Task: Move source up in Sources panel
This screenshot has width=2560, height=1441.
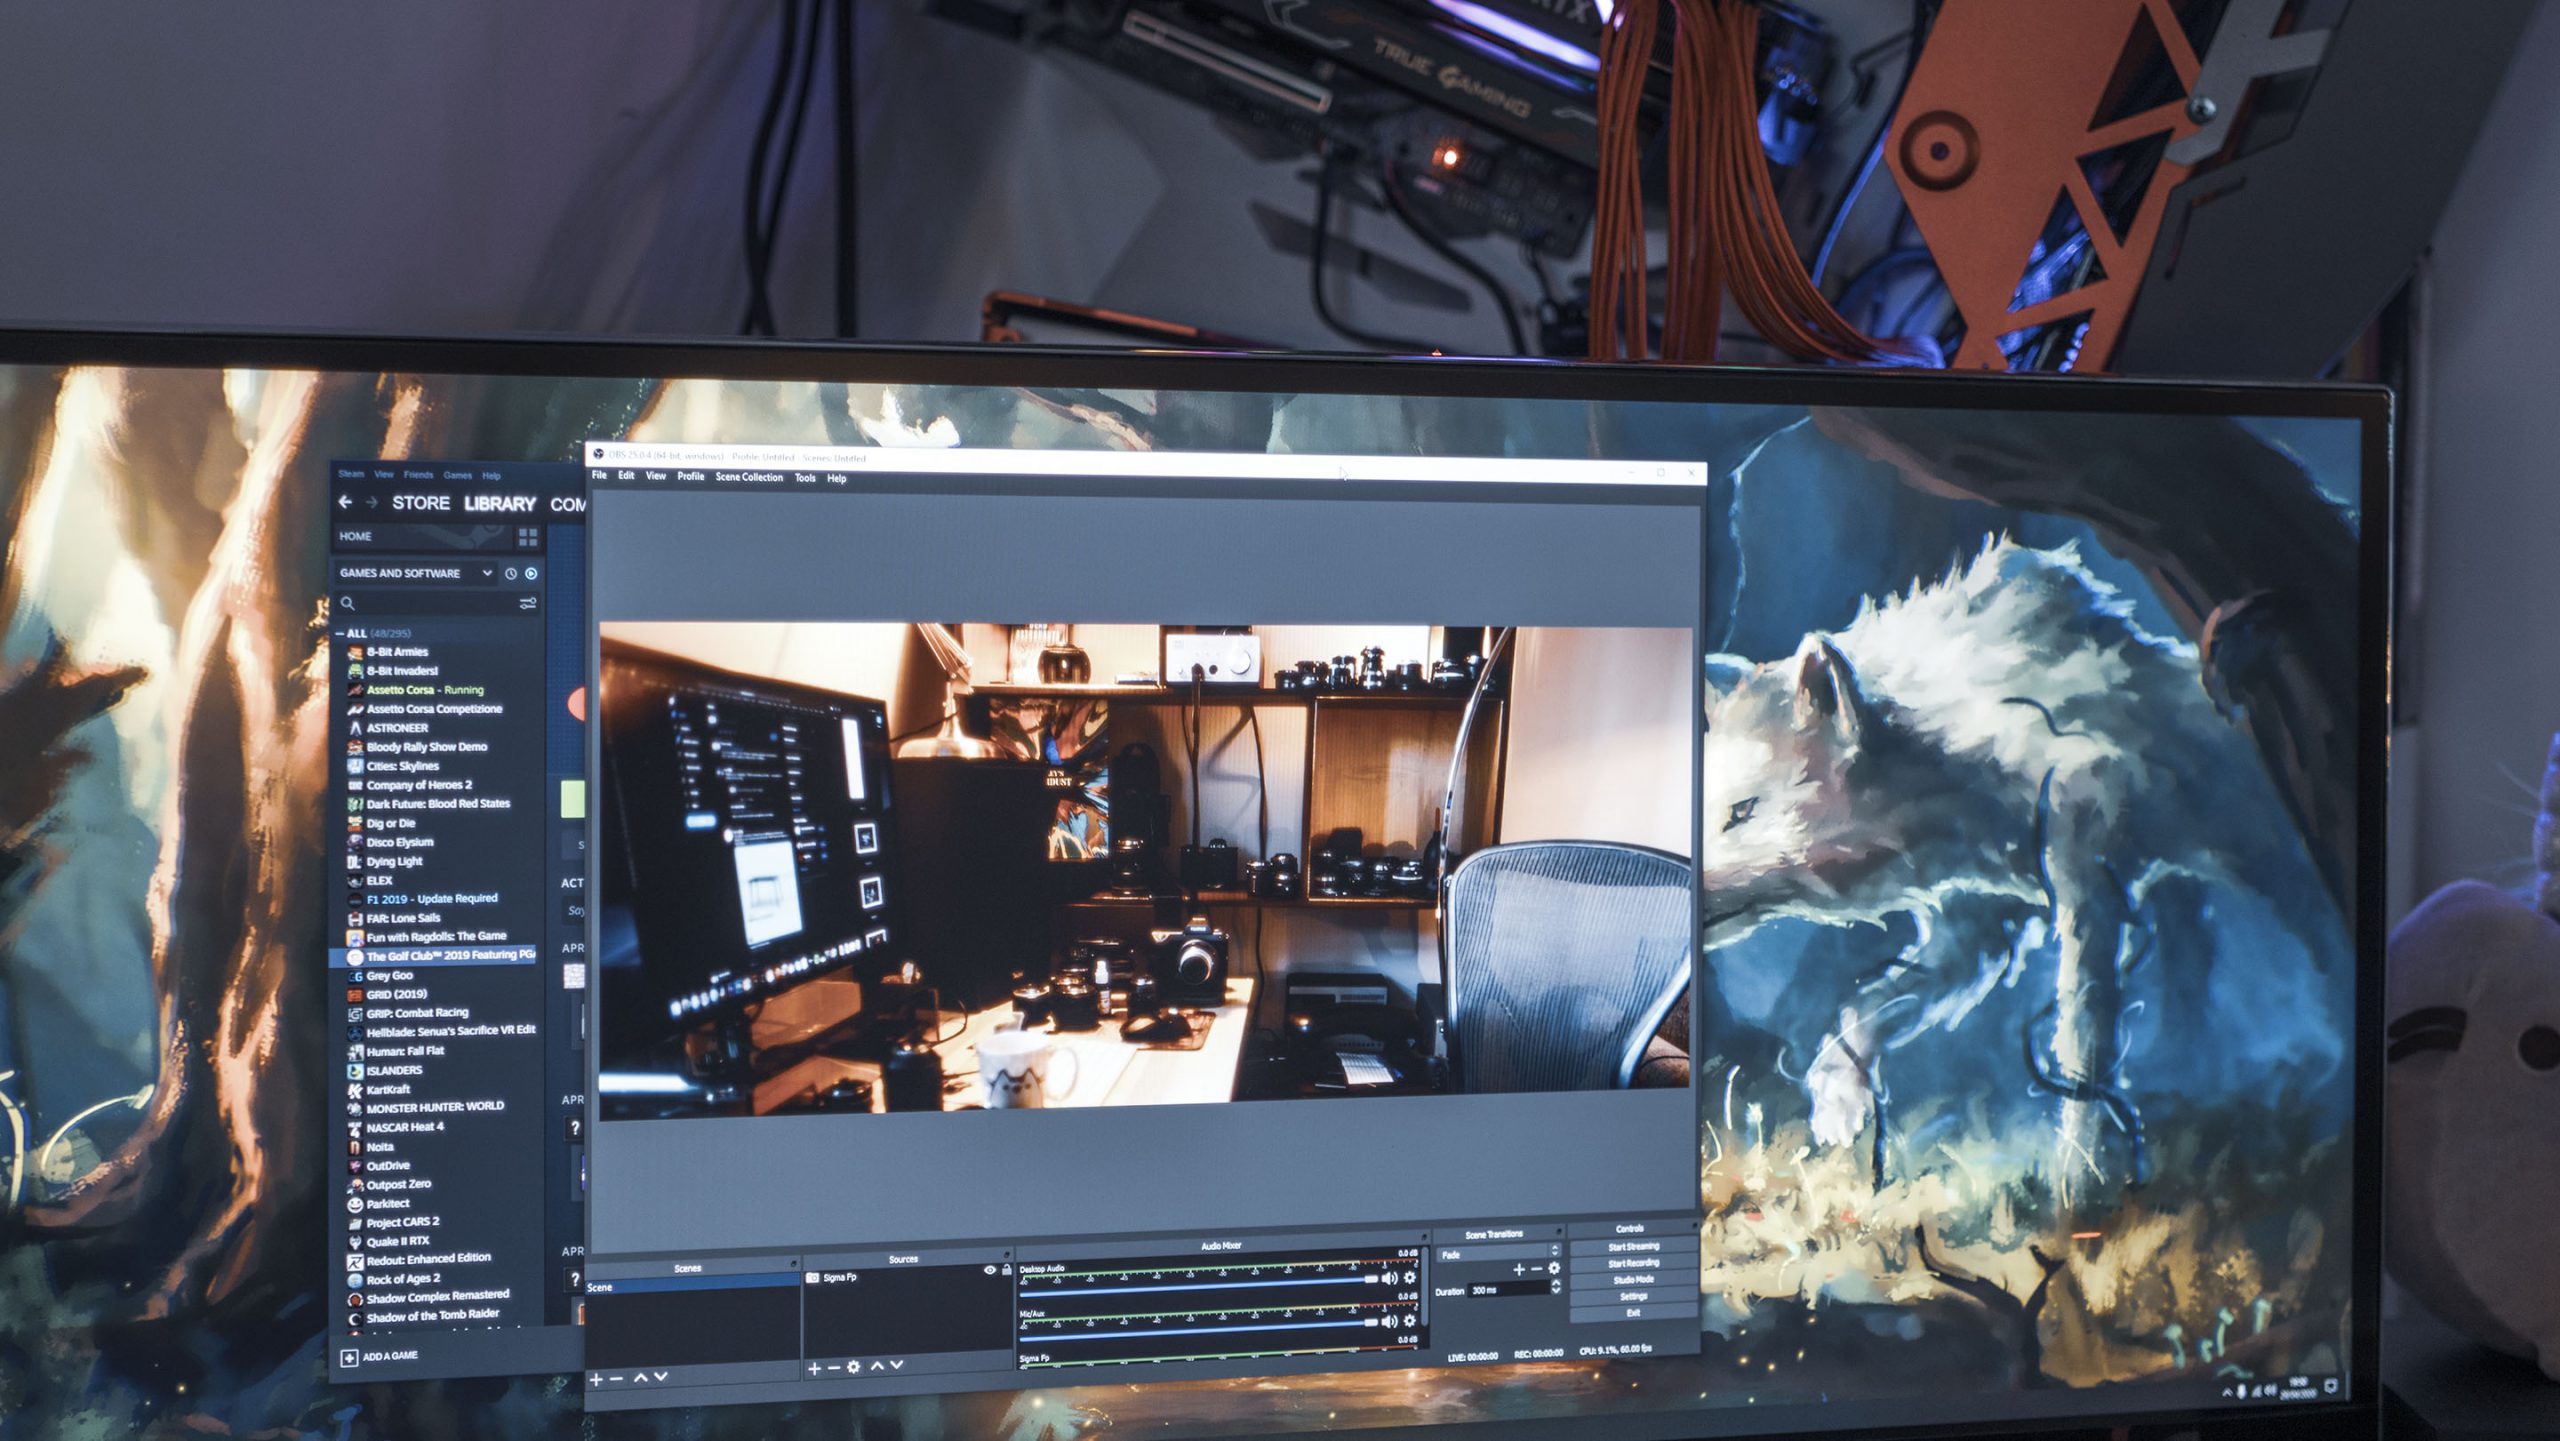Action: [x=877, y=1366]
